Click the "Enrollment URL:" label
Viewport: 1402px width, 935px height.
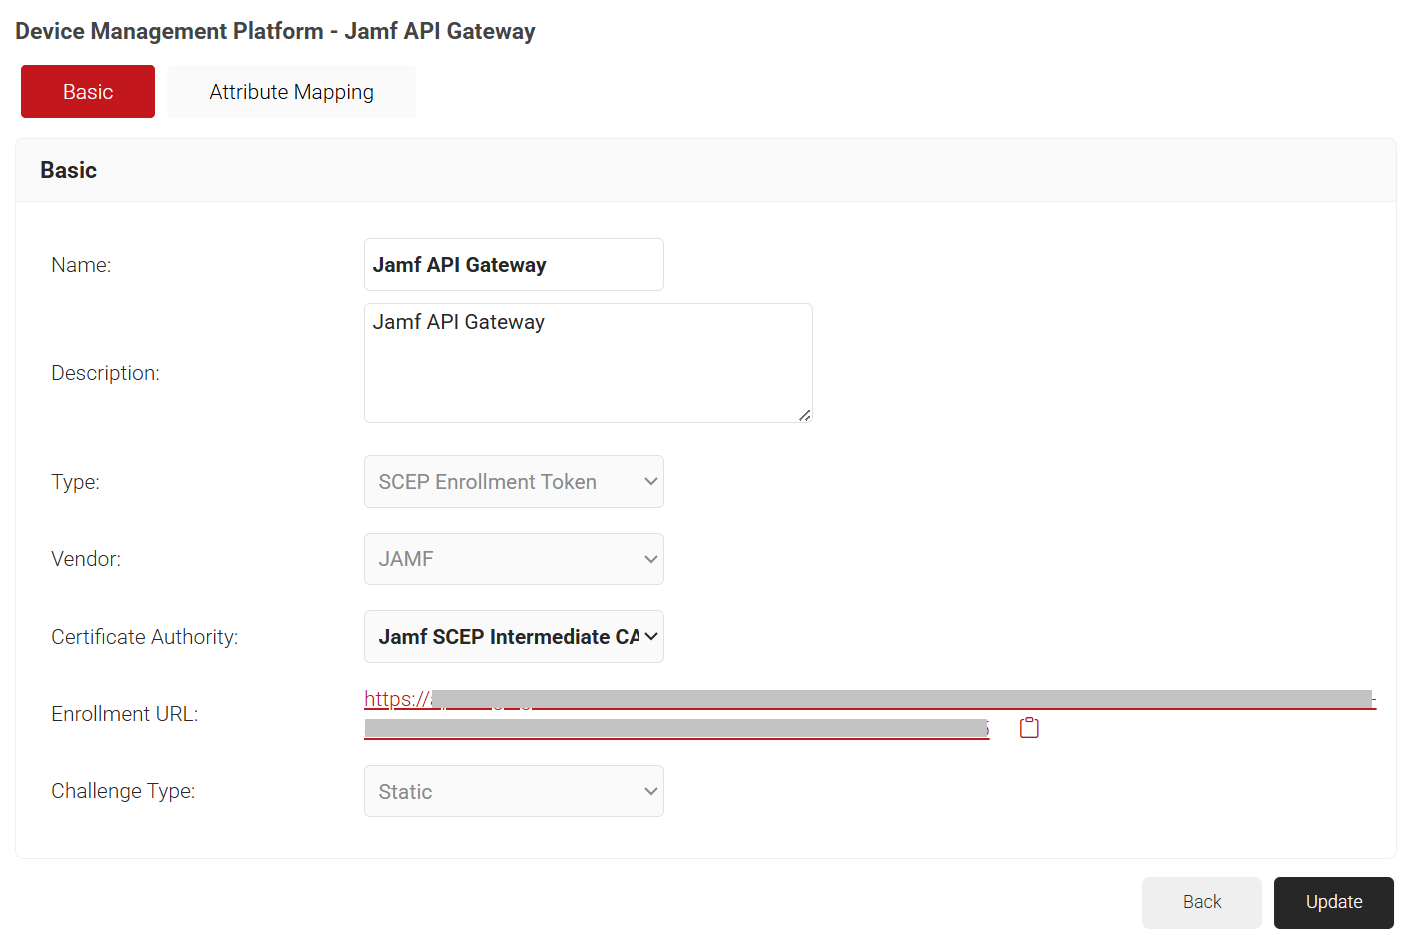(x=124, y=714)
